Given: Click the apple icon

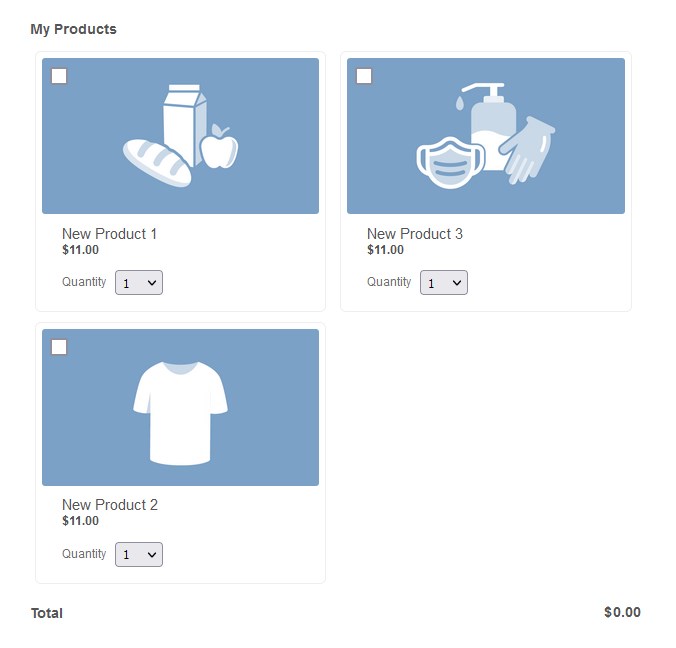Looking at the screenshot, I should click(x=219, y=148).
